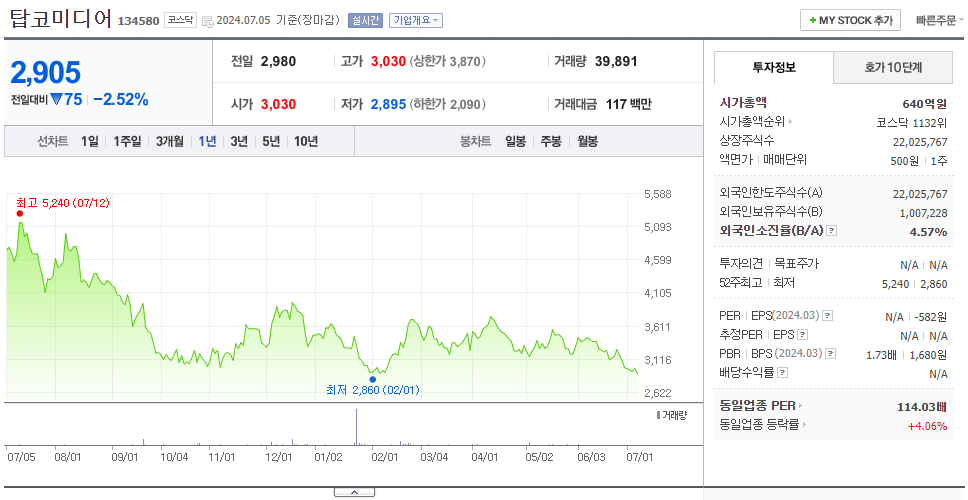
Task: Click the 상장주식수 value 22,025,767
Action: click(x=920, y=141)
